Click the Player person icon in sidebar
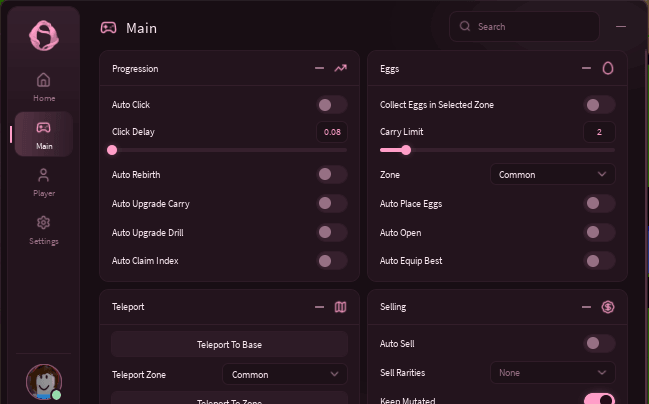The height and width of the screenshot is (404, 649). click(43, 175)
